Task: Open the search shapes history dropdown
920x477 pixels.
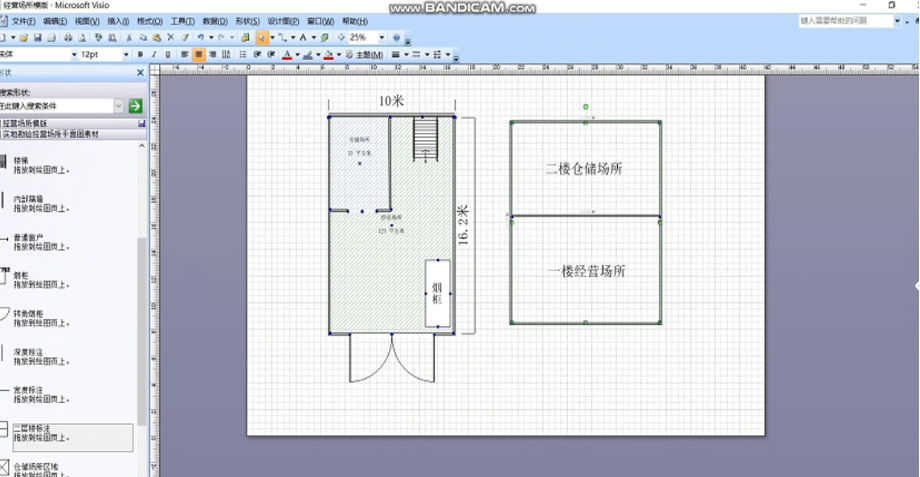Action: pos(119,106)
